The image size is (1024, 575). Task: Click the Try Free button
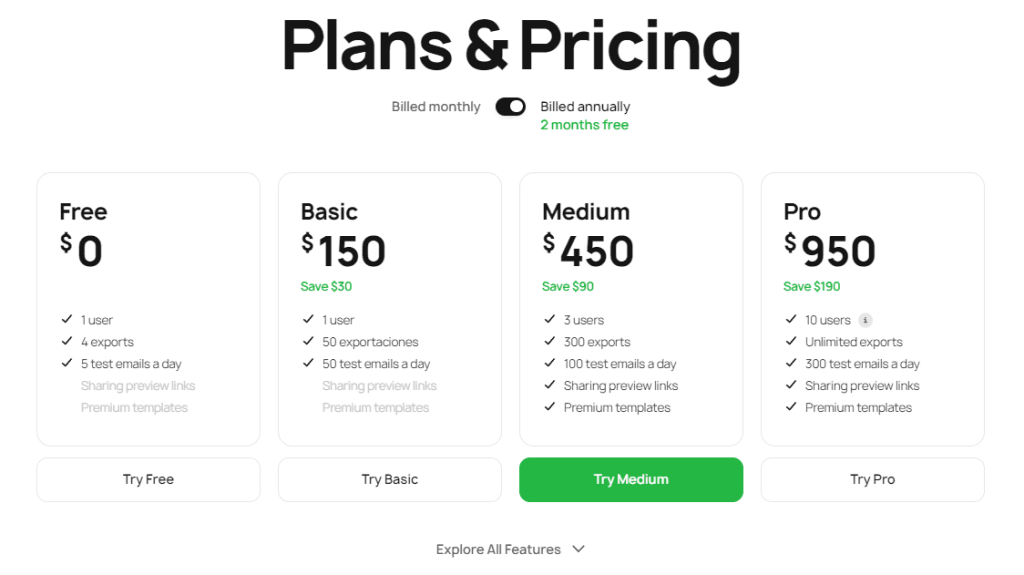click(148, 480)
